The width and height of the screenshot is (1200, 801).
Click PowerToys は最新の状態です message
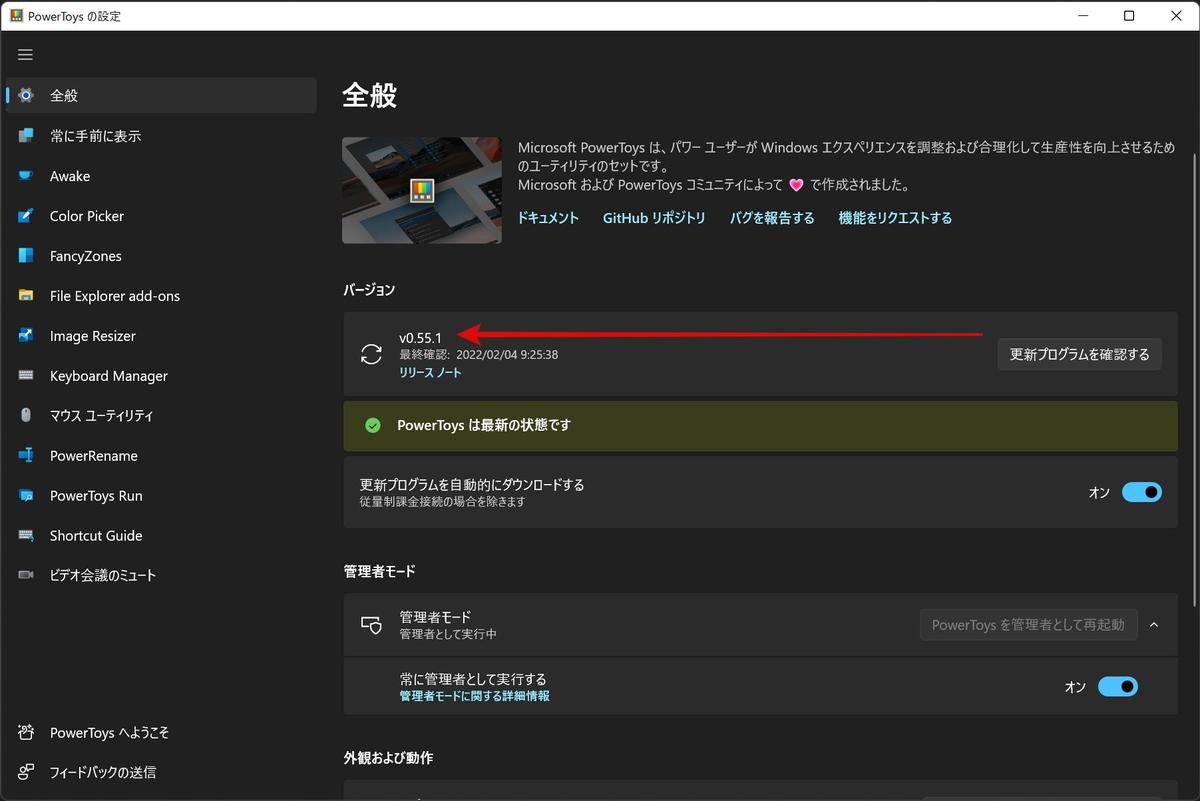(x=484, y=425)
